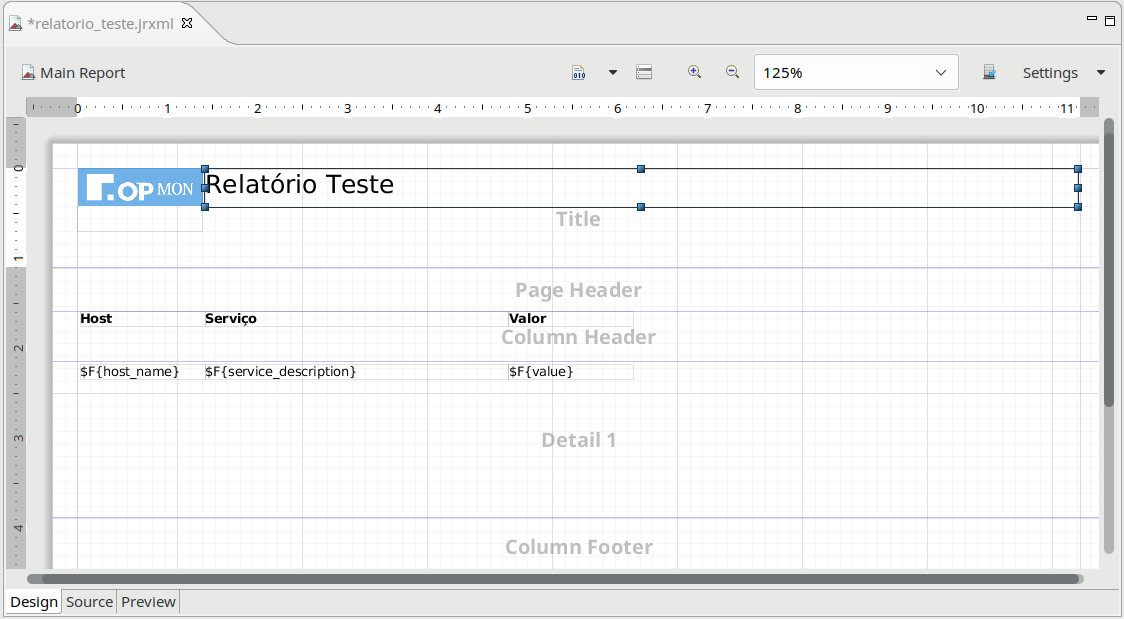Zoom in on the report
Viewport: 1124px width, 619px height.
click(x=695, y=72)
